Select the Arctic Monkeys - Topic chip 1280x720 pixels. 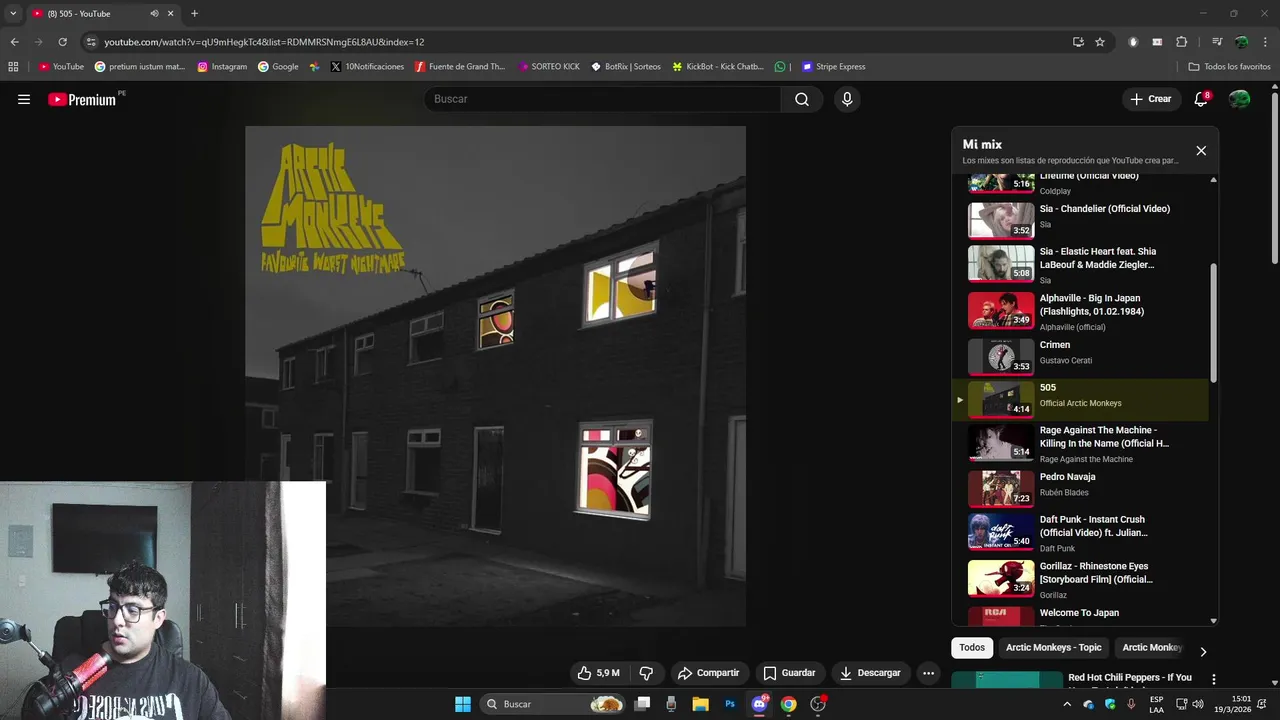1053,648
